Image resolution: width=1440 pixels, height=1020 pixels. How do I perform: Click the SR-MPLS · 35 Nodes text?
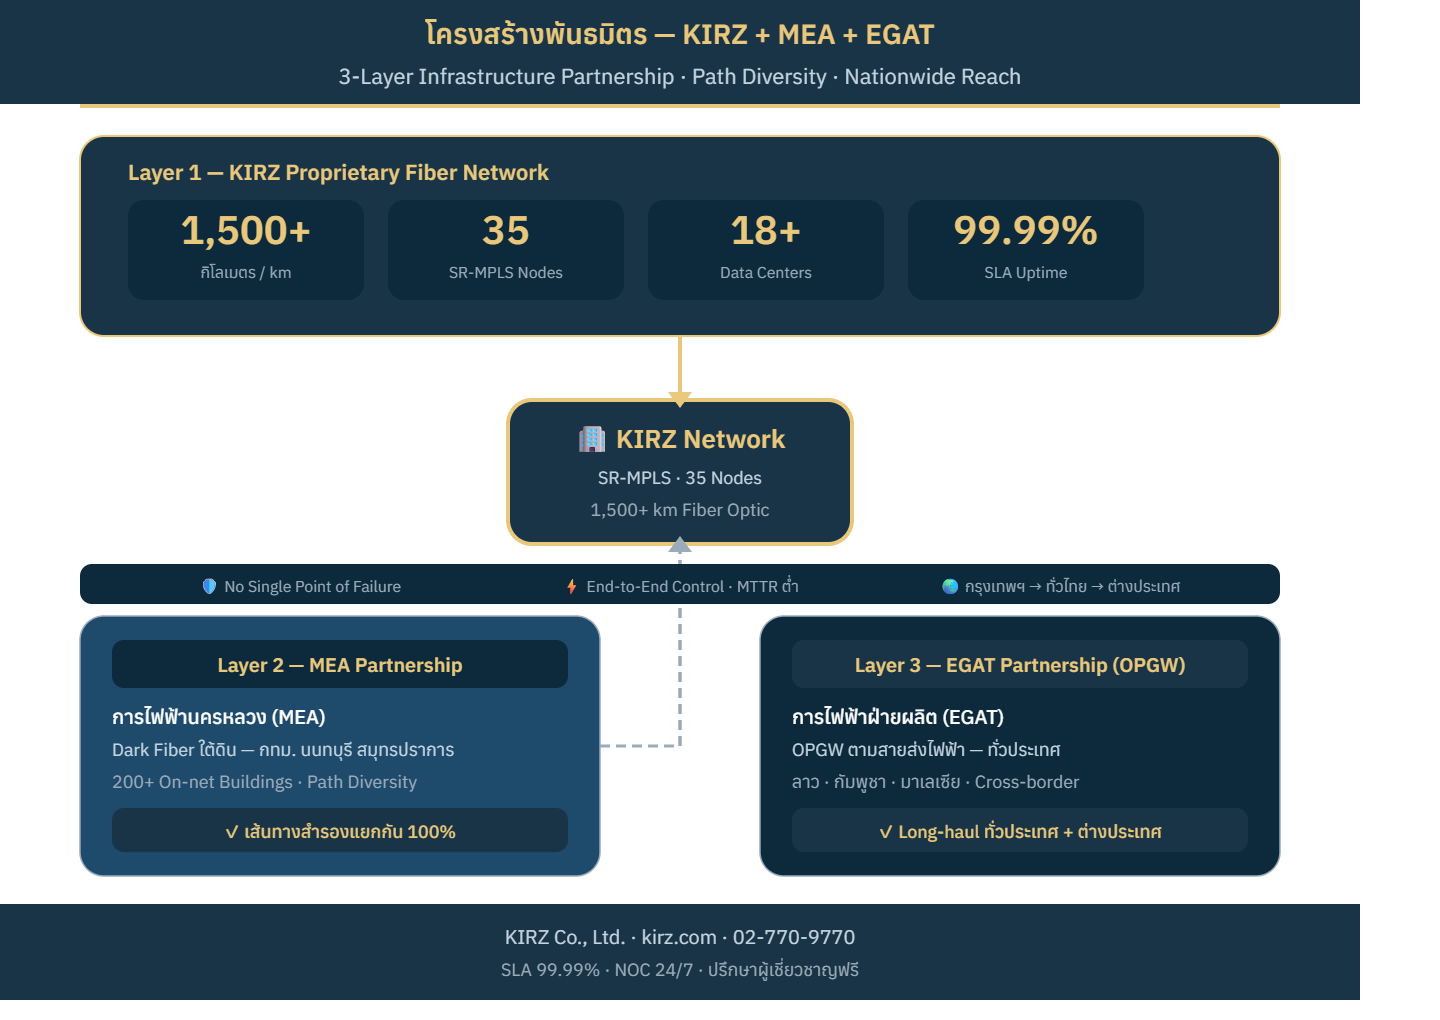[x=680, y=478]
